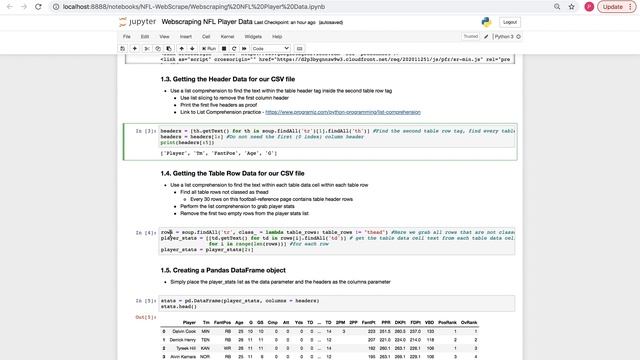Move selected cell down arrow
The height and width of the screenshot is (360, 640).
click(192, 49)
